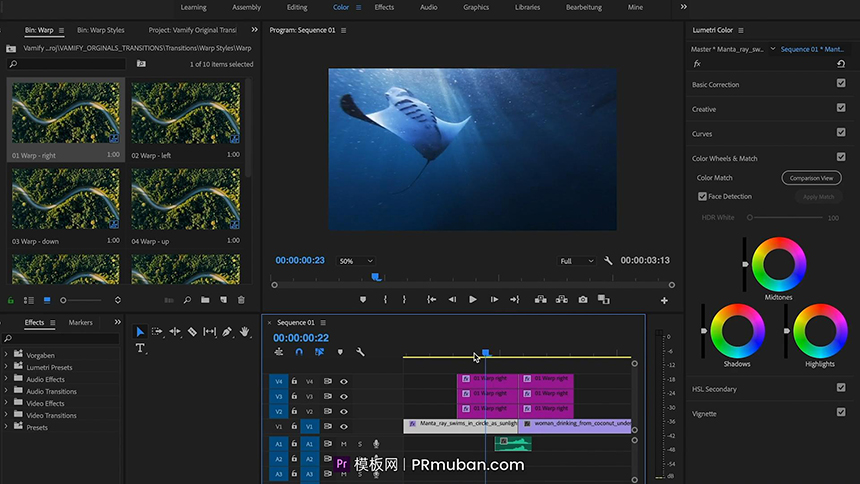The width and height of the screenshot is (860, 484).
Task: Choose the Hand tool
Action: [x=244, y=332]
